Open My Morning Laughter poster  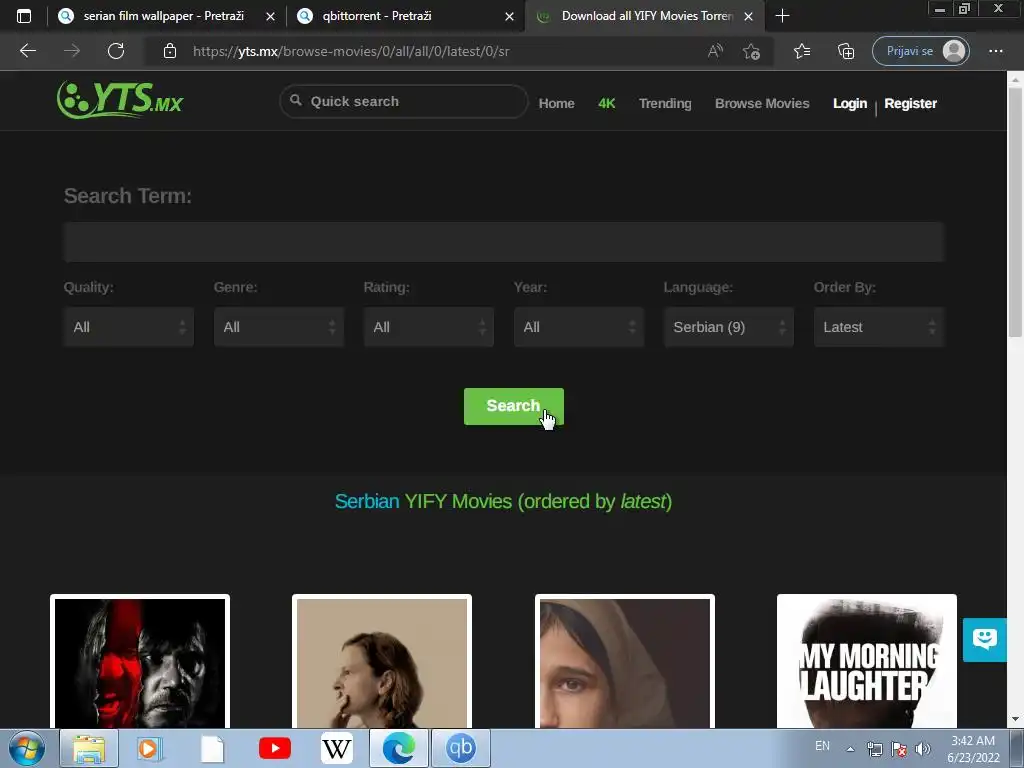(867, 661)
